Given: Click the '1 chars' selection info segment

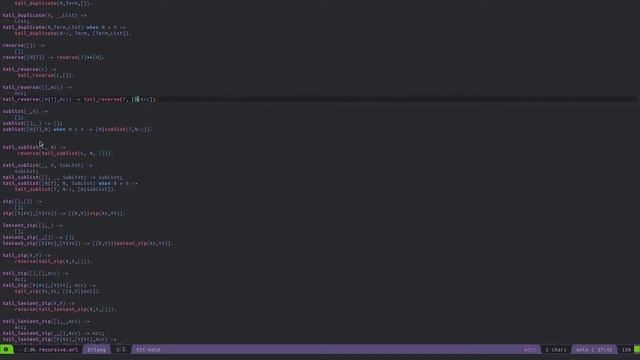Looking at the screenshot, I should [x=556, y=350].
